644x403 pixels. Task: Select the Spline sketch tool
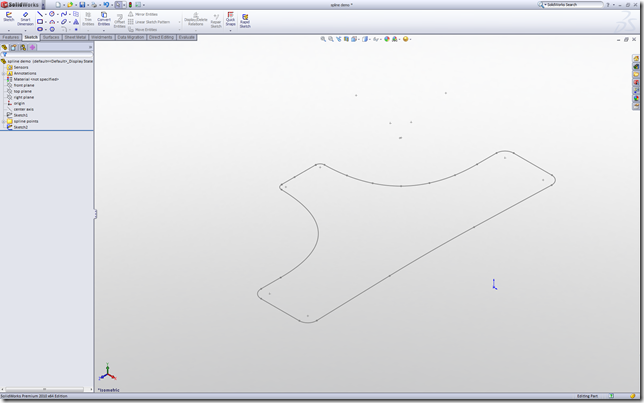64,14
